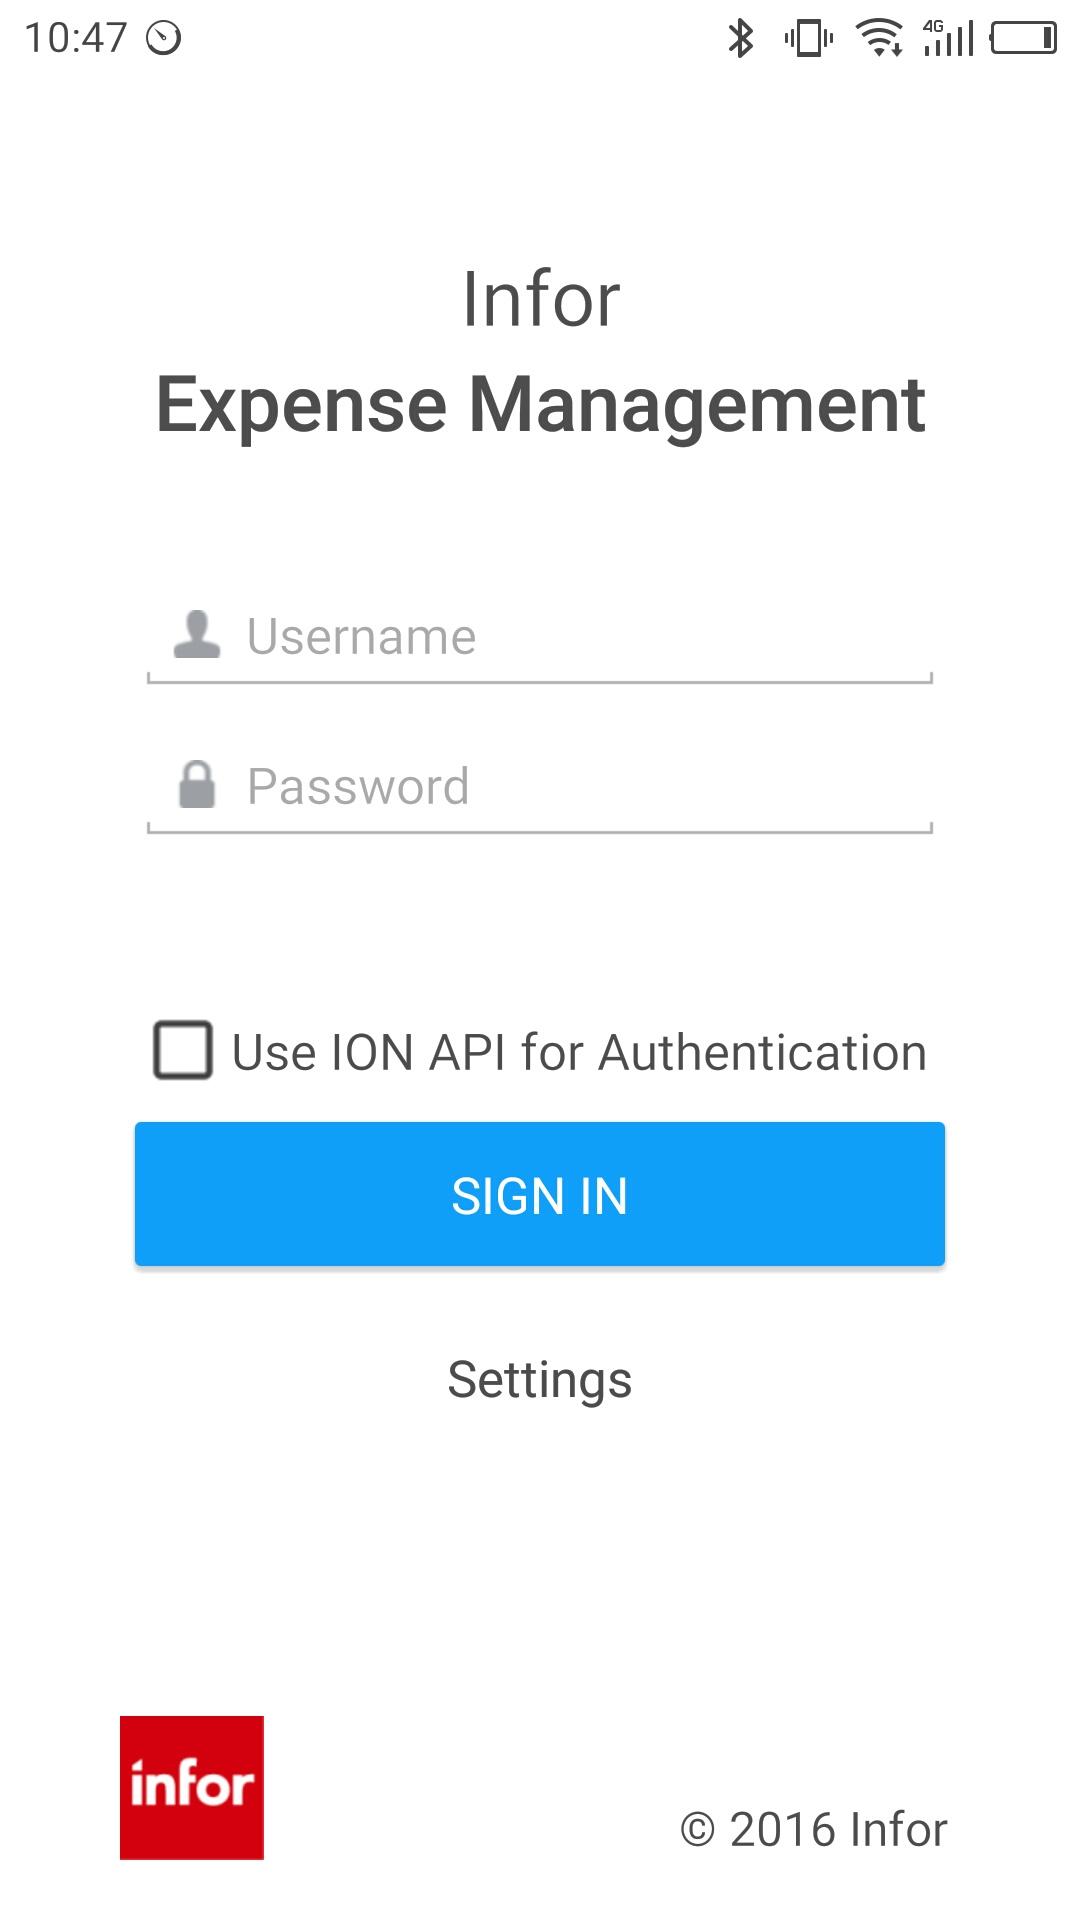Image resolution: width=1080 pixels, height=1920 pixels.
Task: Click the padlock icon beside Password
Action: (x=197, y=784)
